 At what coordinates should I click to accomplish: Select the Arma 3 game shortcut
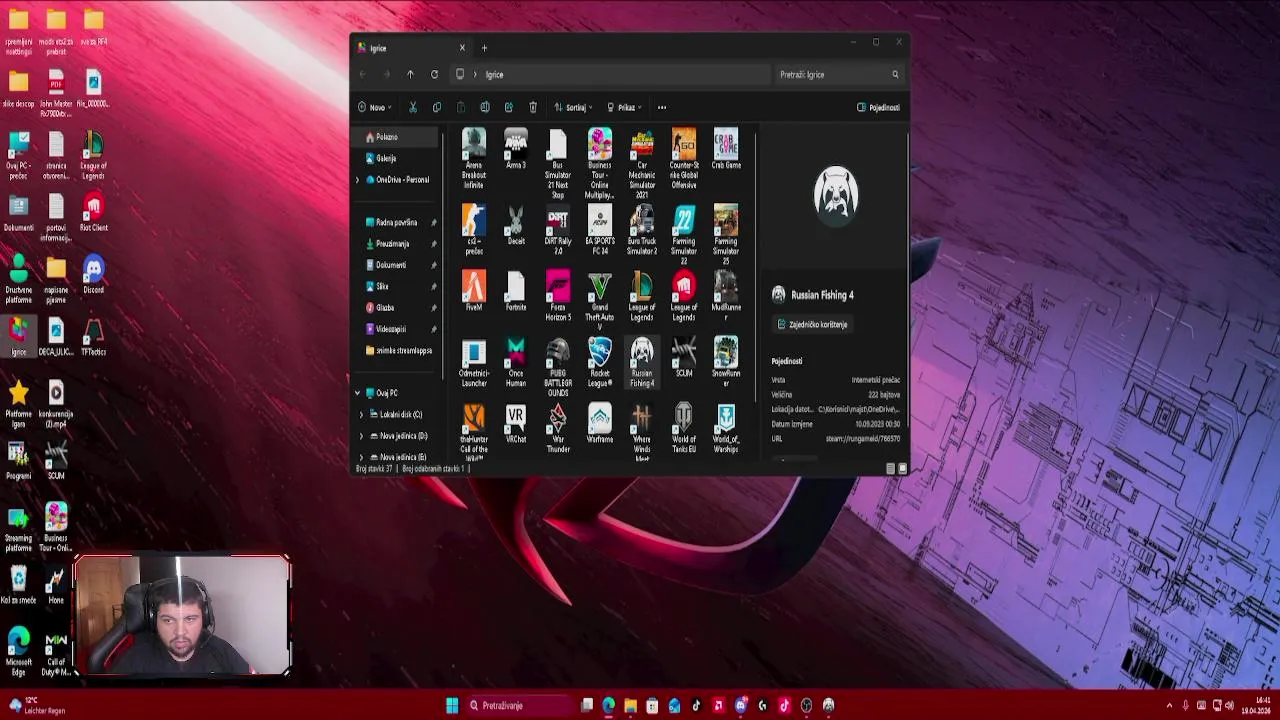(516, 150)
